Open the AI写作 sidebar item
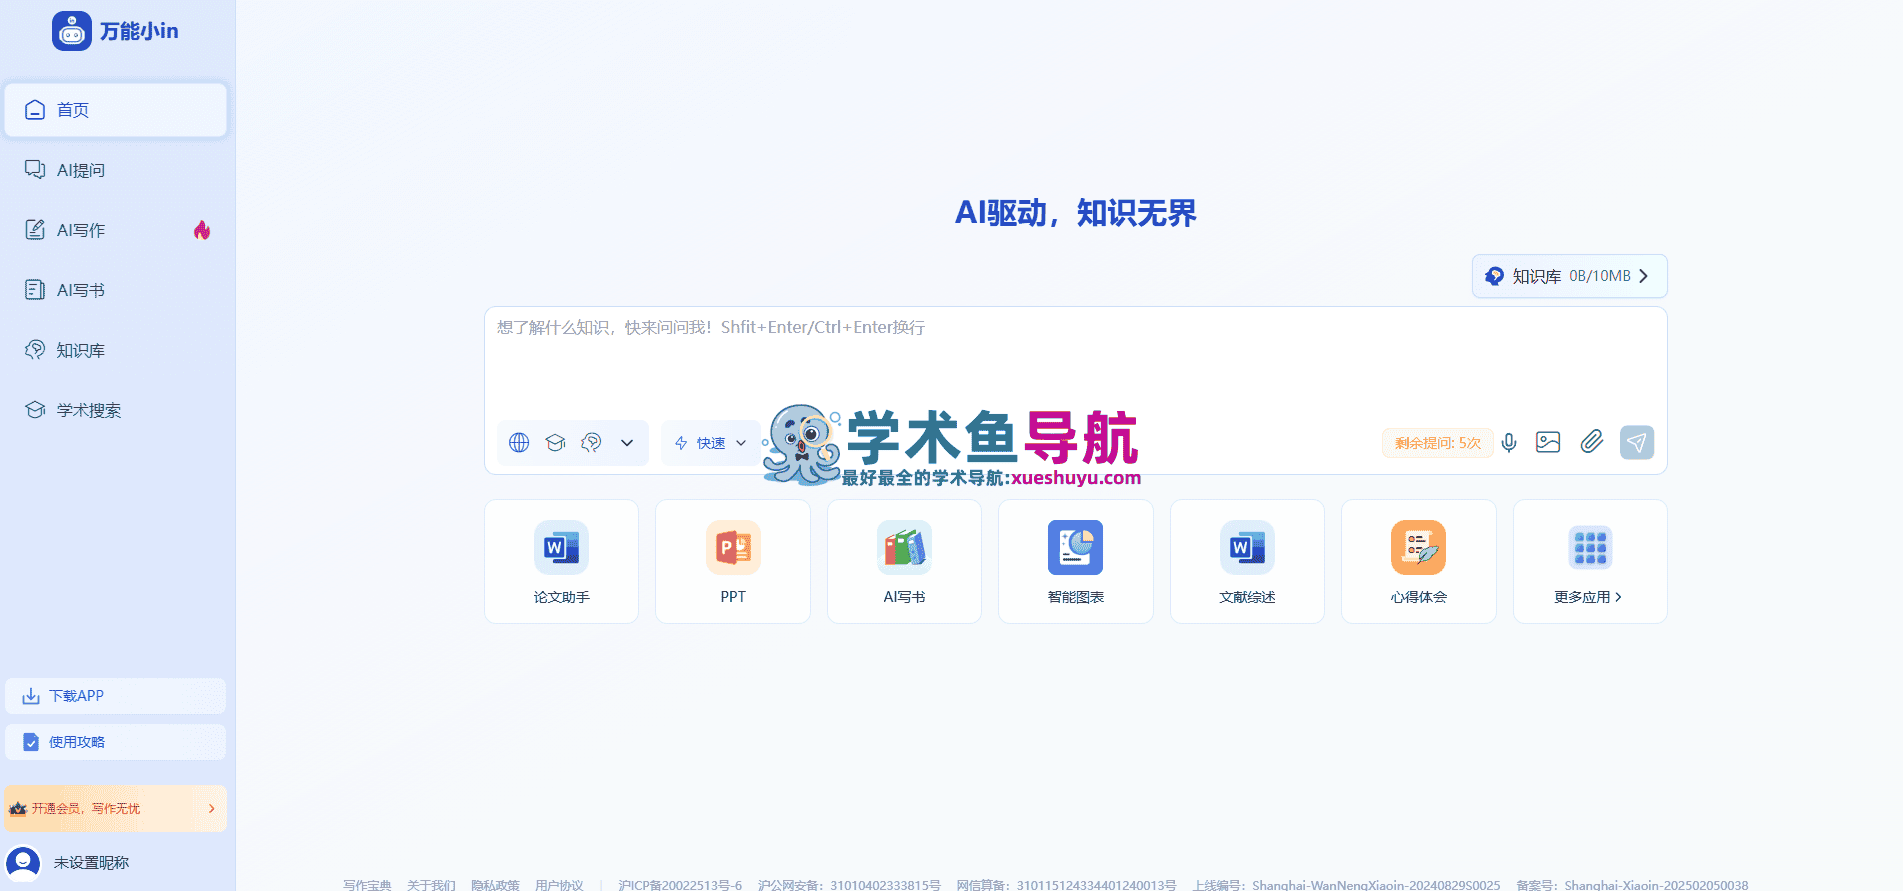 tap(116, 230)
